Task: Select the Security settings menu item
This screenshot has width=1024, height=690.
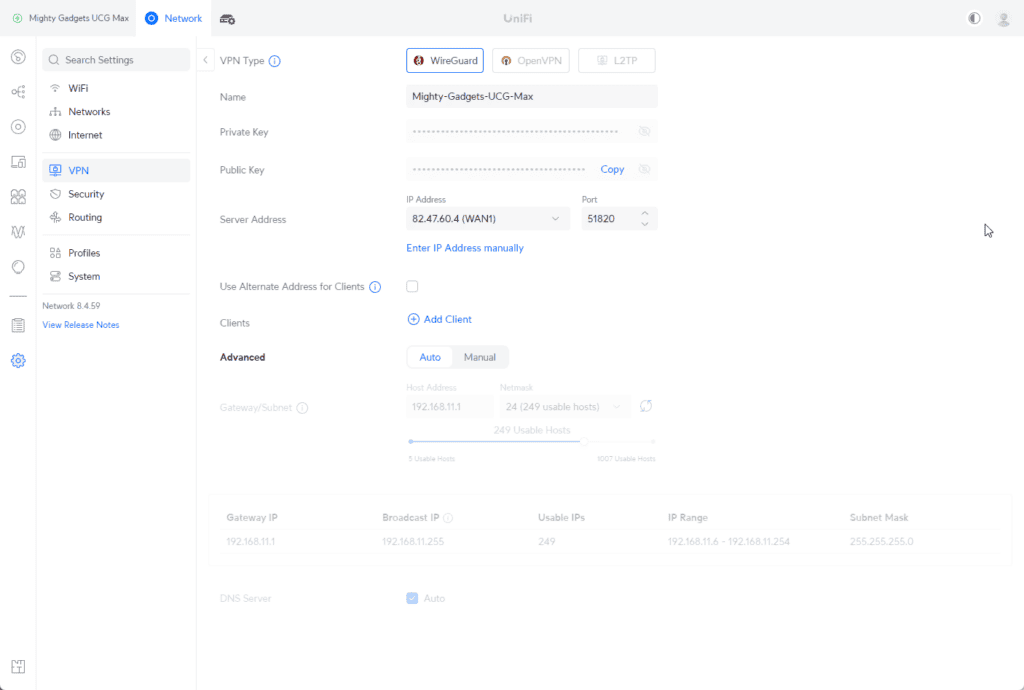Action: [86, 194]
